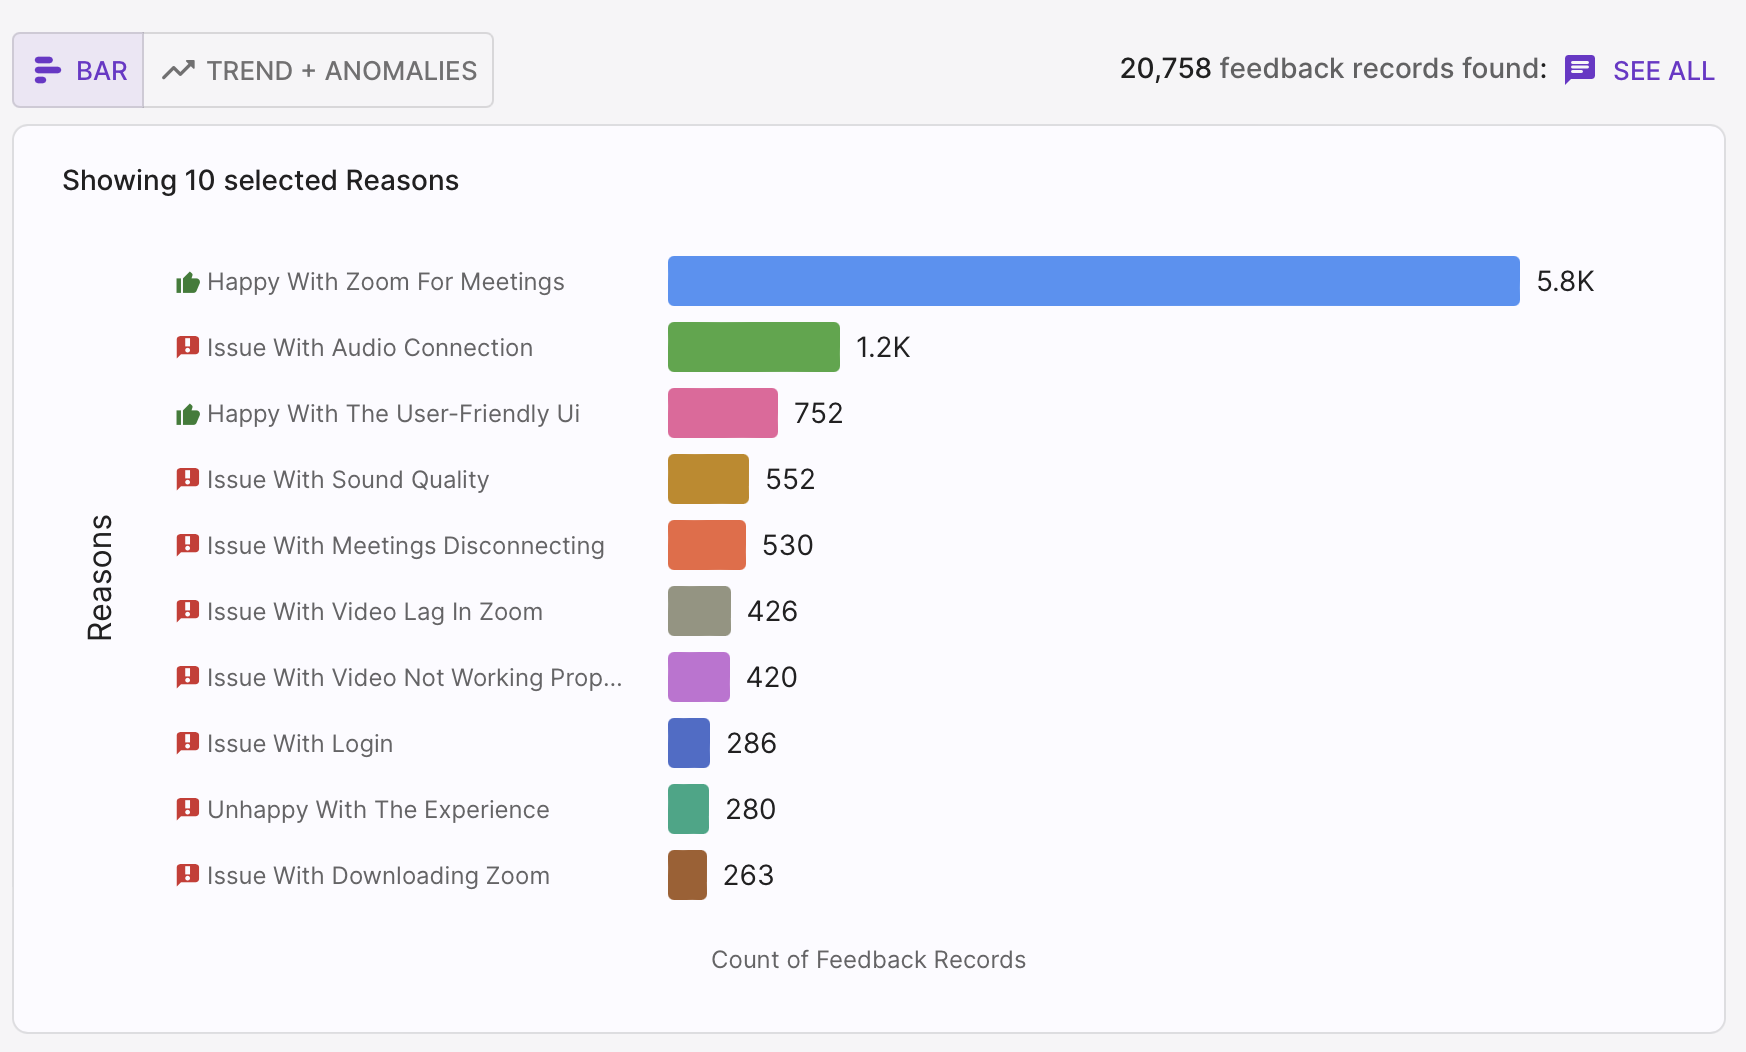Open the TREND + ANOMALIES tab
Image resolution: width=1746 pixels, height=1052 pixels.
pos(318,70)
